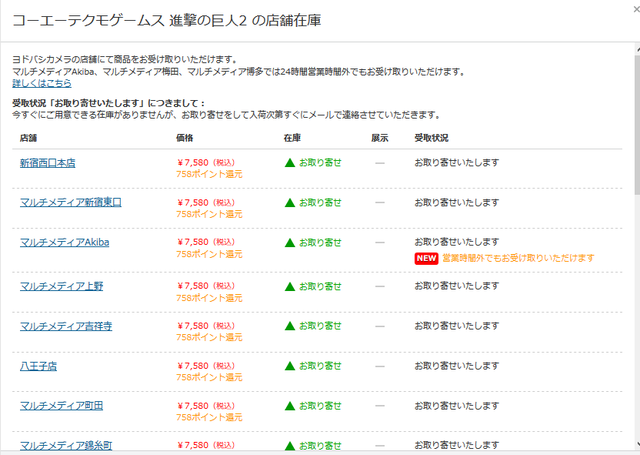Click お取り寄せいたします status for 八王子店
Screen dimensions: 640x455
pyautogui.click(x=457, y=366)
